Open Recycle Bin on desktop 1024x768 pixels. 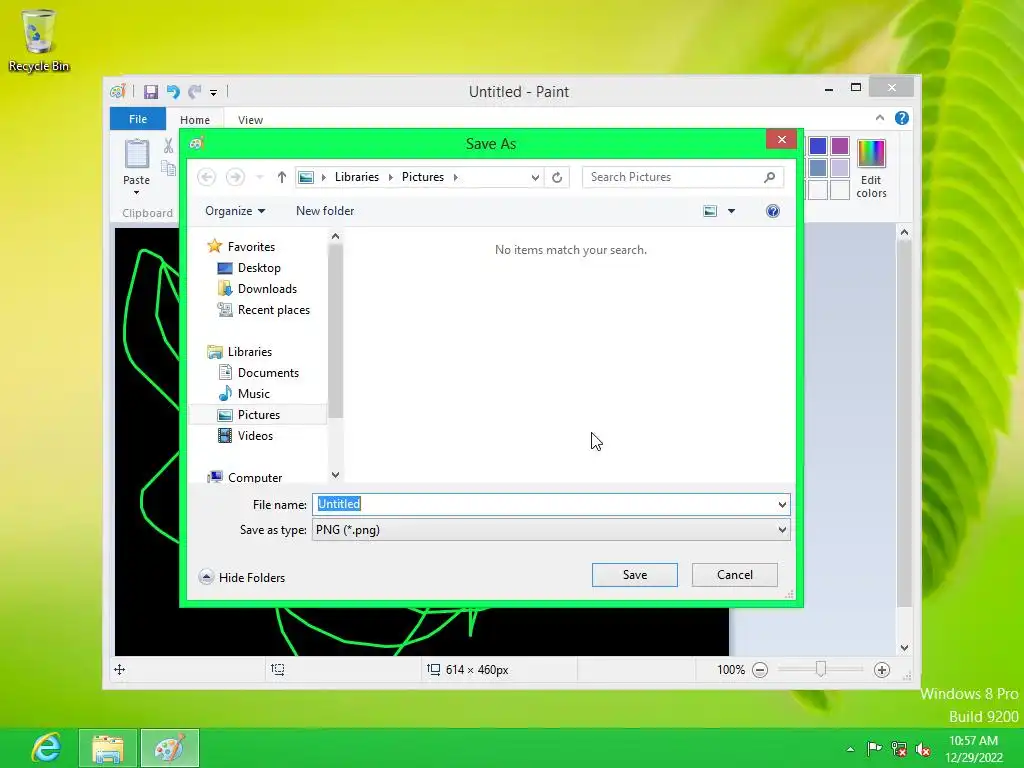pyautogui.click(x=39, y=40)
